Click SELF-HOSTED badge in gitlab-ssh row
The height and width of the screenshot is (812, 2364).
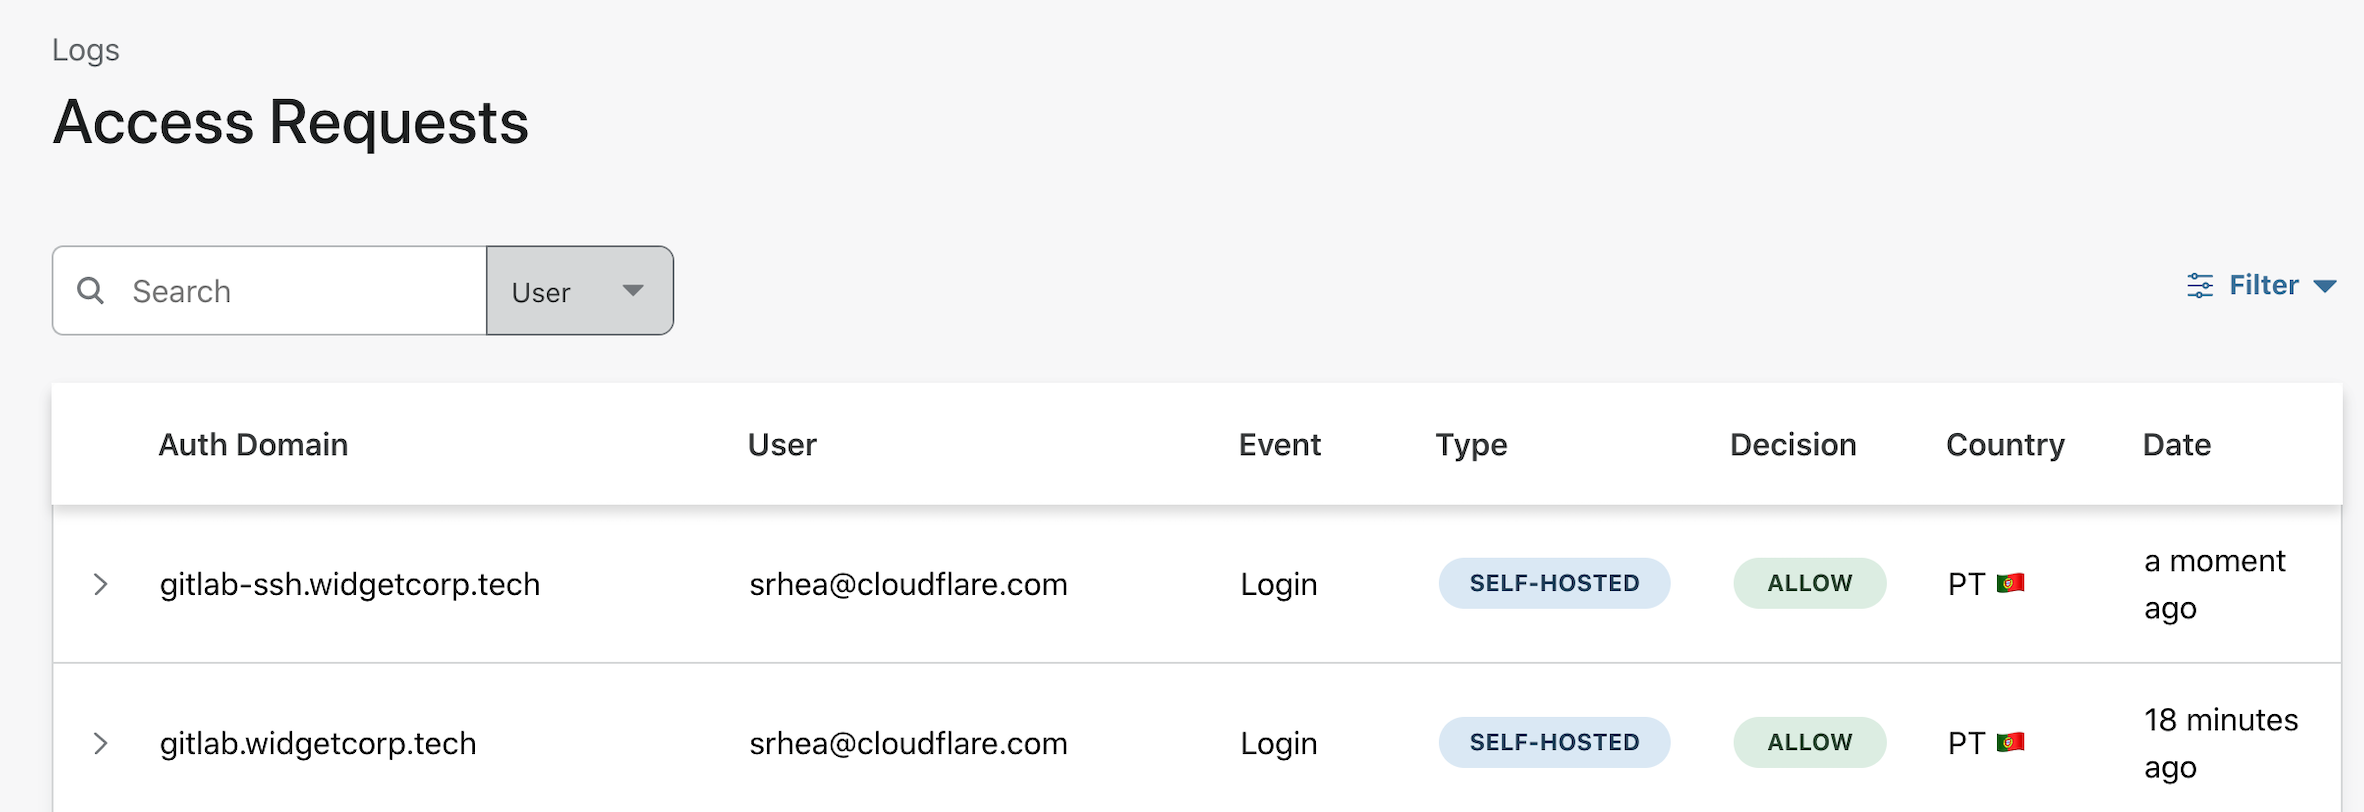click(x=1554, y=583)
